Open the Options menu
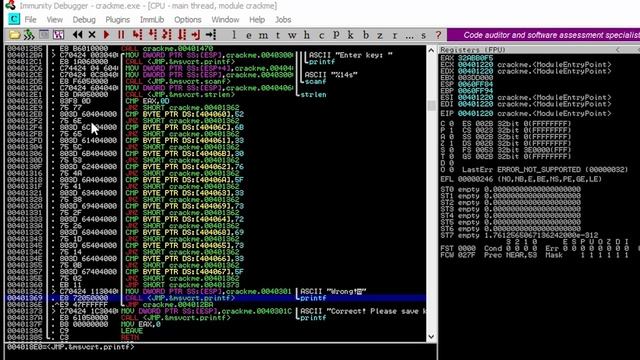 [188, 20]
